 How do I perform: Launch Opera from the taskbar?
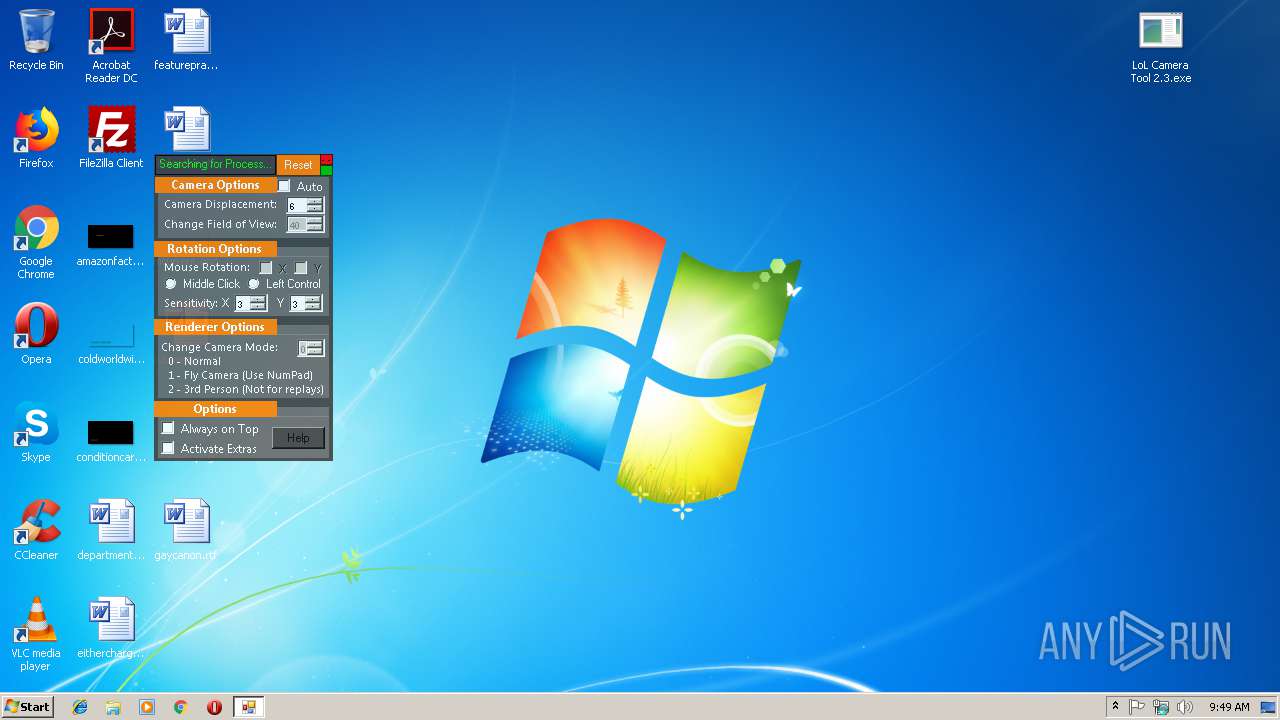coord(214,707)
